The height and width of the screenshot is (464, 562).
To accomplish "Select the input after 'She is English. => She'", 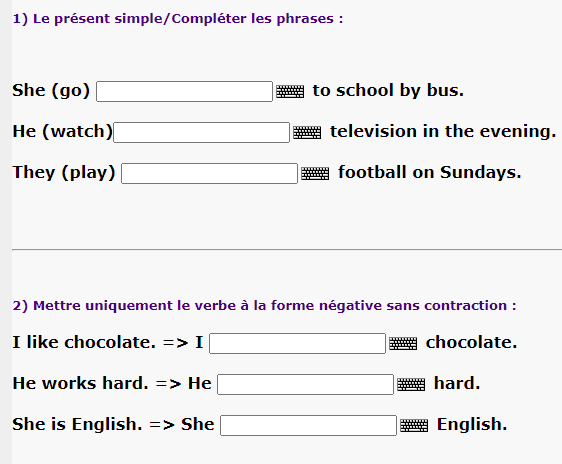I will coord(308,425).
